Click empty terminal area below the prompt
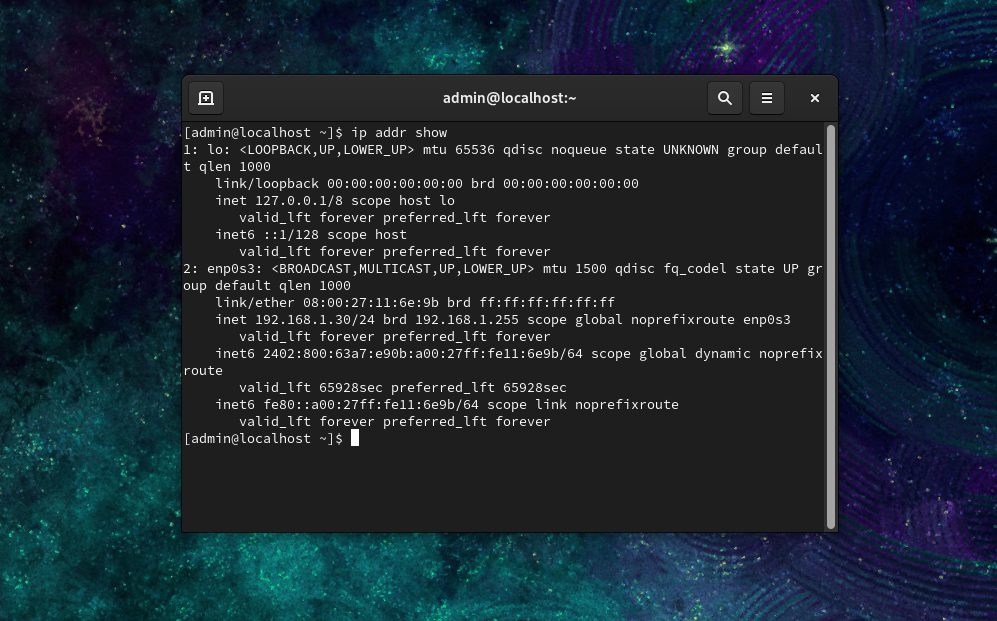This screenshot has height=621, width=997. pyautogui.click(x=502, y=489)
